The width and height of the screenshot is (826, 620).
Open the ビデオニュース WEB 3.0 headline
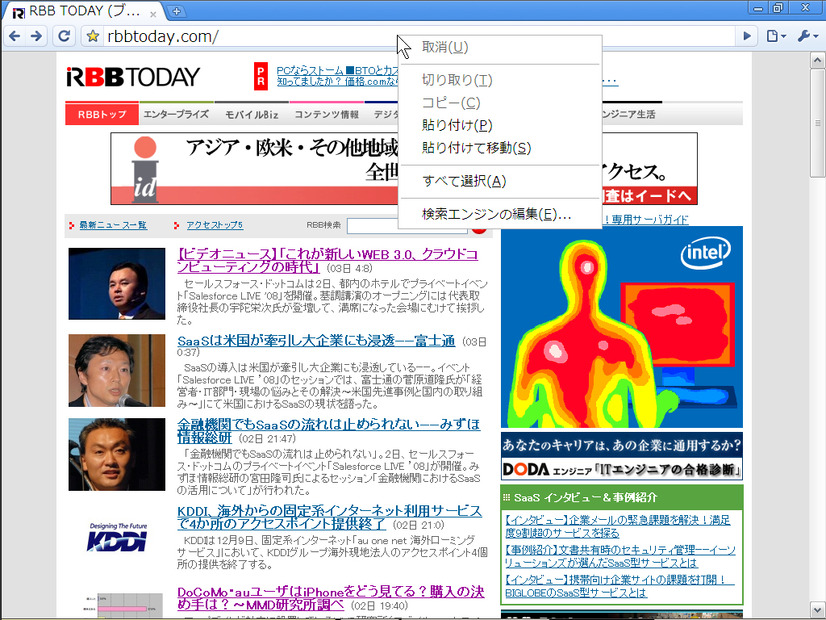(x=328, y=260)
